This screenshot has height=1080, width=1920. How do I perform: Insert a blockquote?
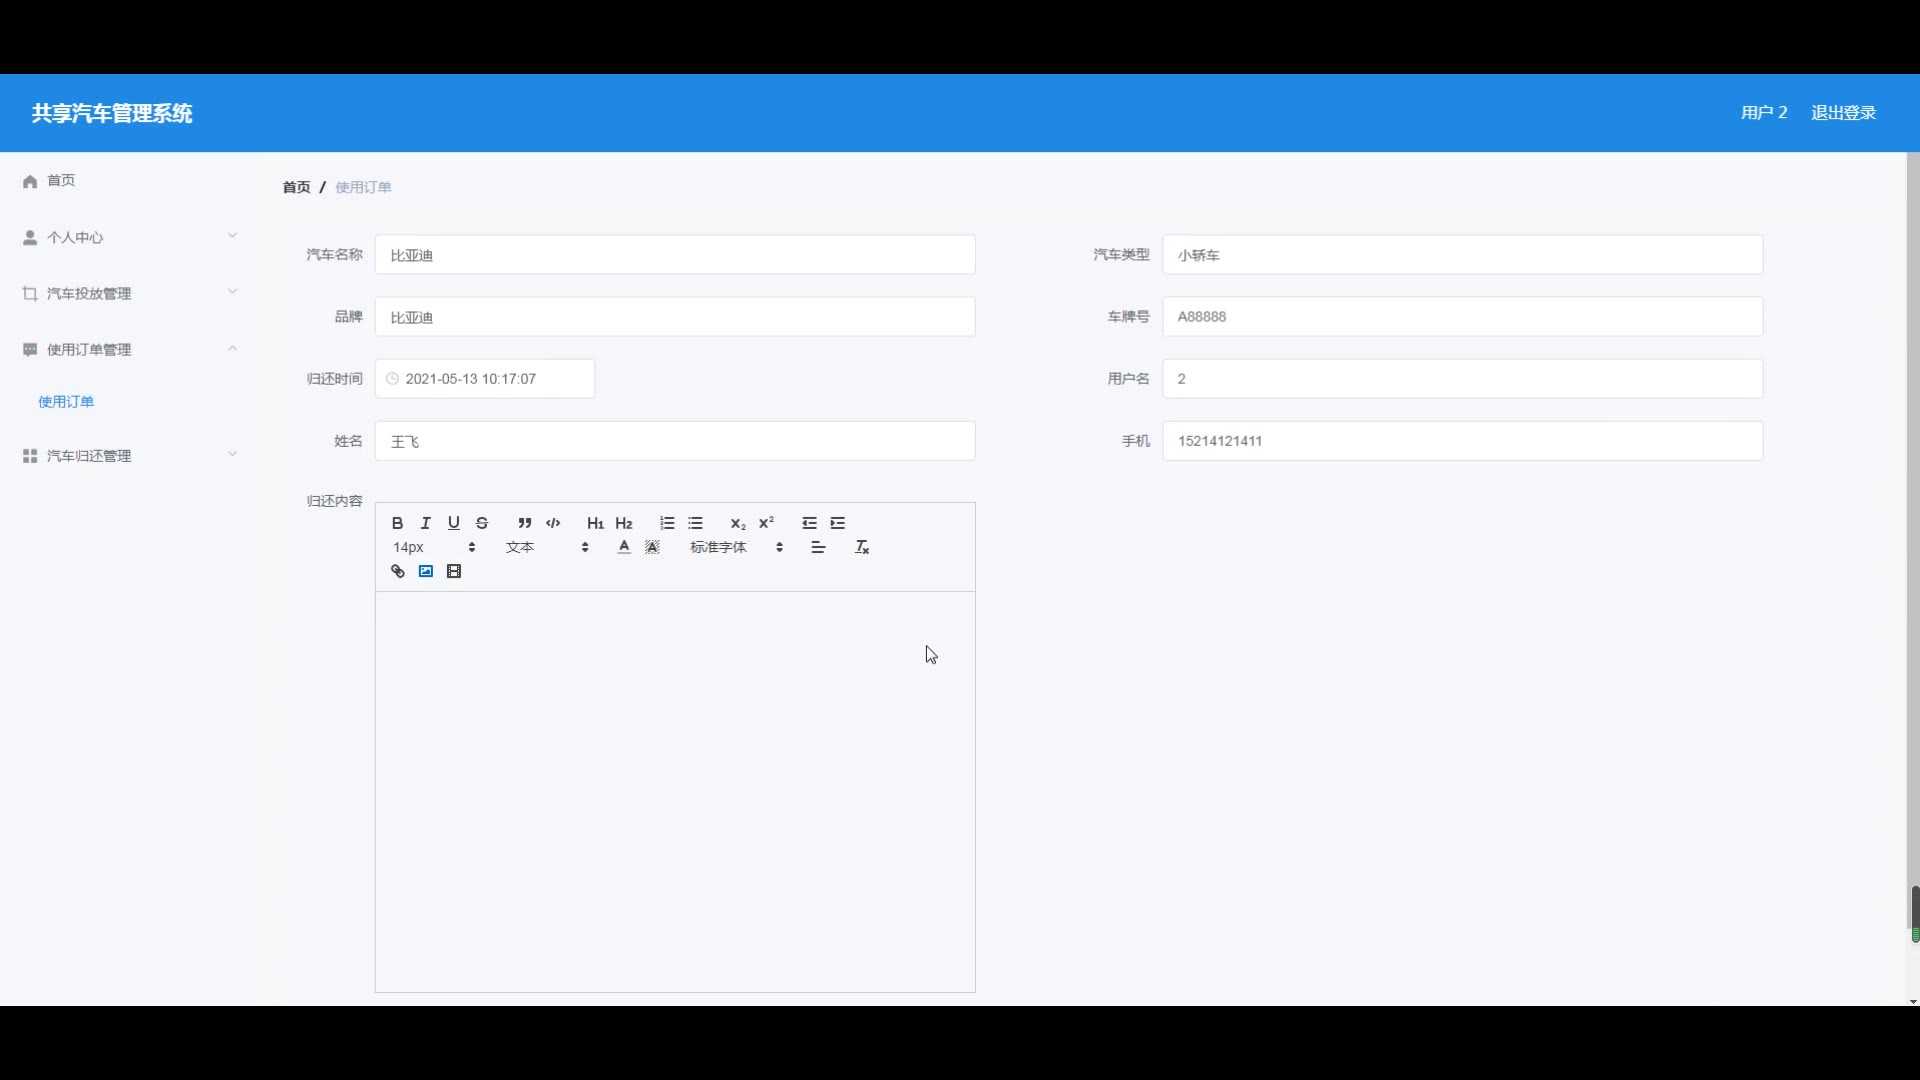tap(524, 523)
